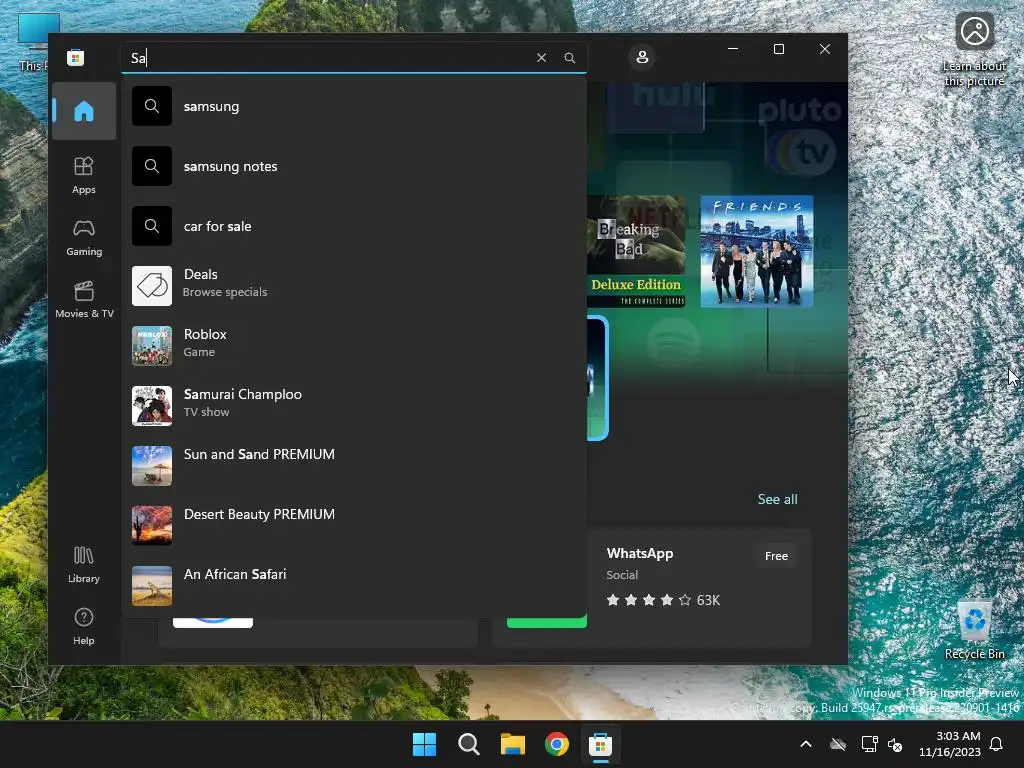
Task: Go to the Gaming section
Action: coord(84,238)
